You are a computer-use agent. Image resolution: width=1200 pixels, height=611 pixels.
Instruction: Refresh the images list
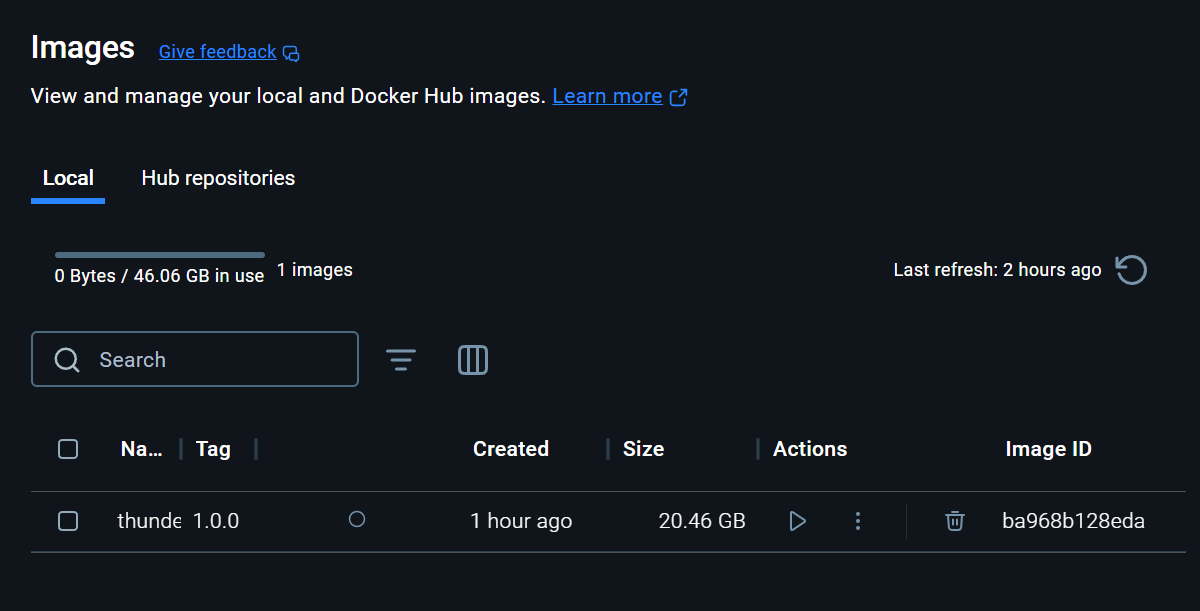pyautogui.click(x=1131, y=269)
